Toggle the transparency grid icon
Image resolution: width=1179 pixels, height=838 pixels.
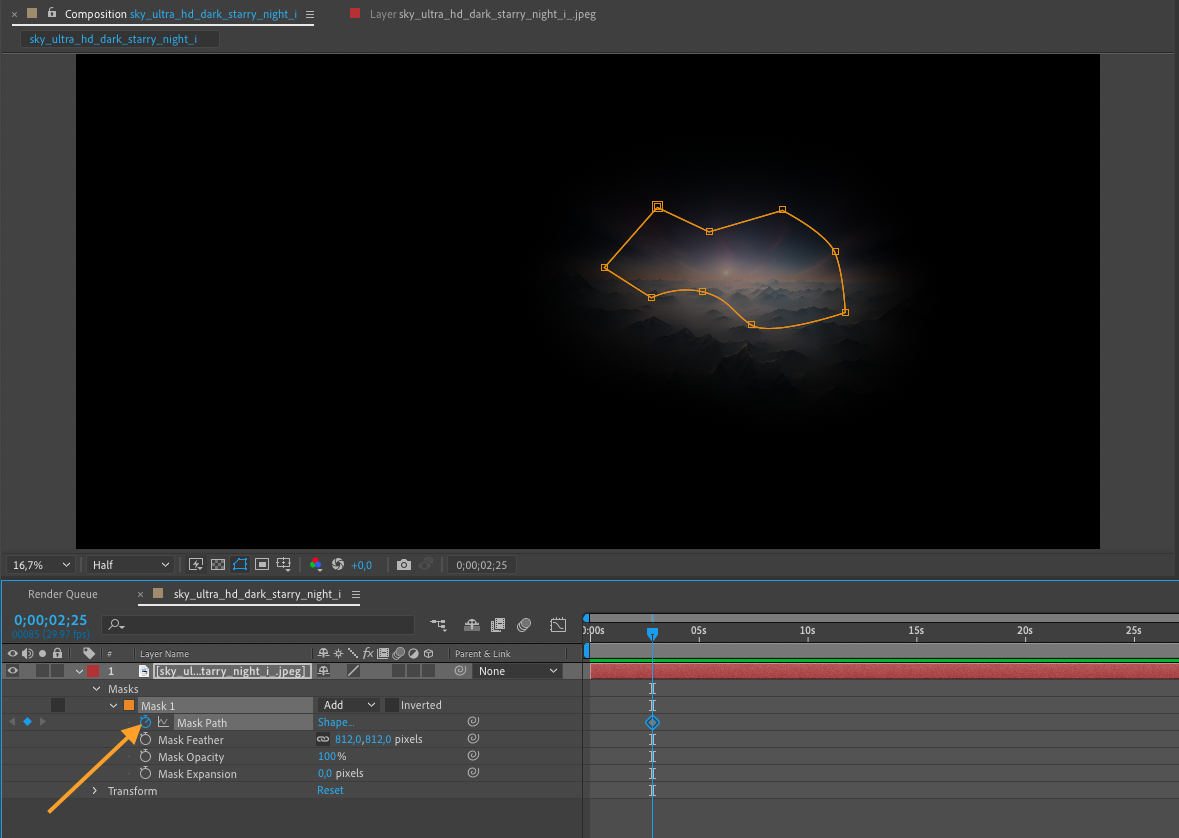click(218, 565)
